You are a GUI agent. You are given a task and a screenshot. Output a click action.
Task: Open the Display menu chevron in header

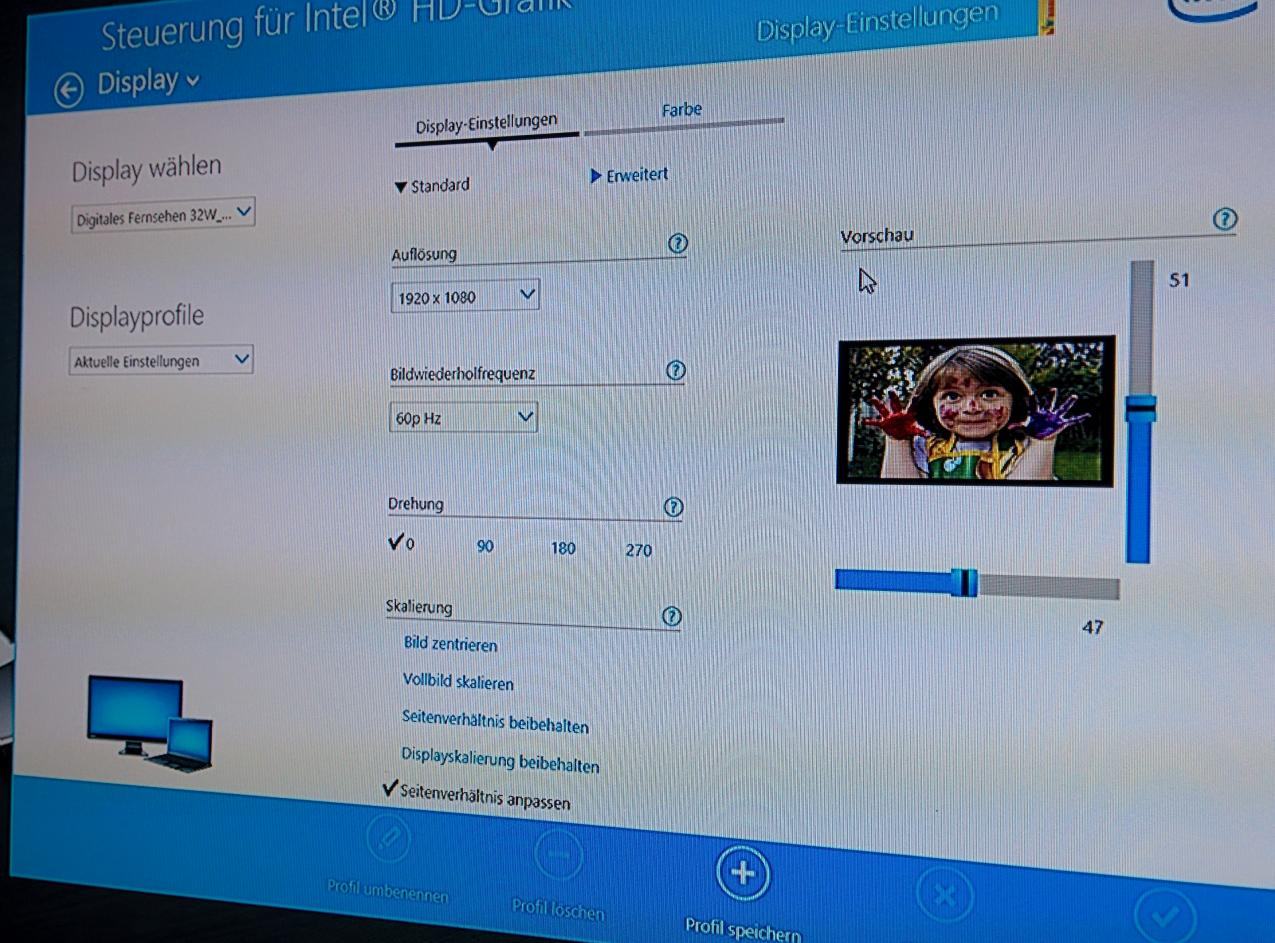(x=193, y=80)
